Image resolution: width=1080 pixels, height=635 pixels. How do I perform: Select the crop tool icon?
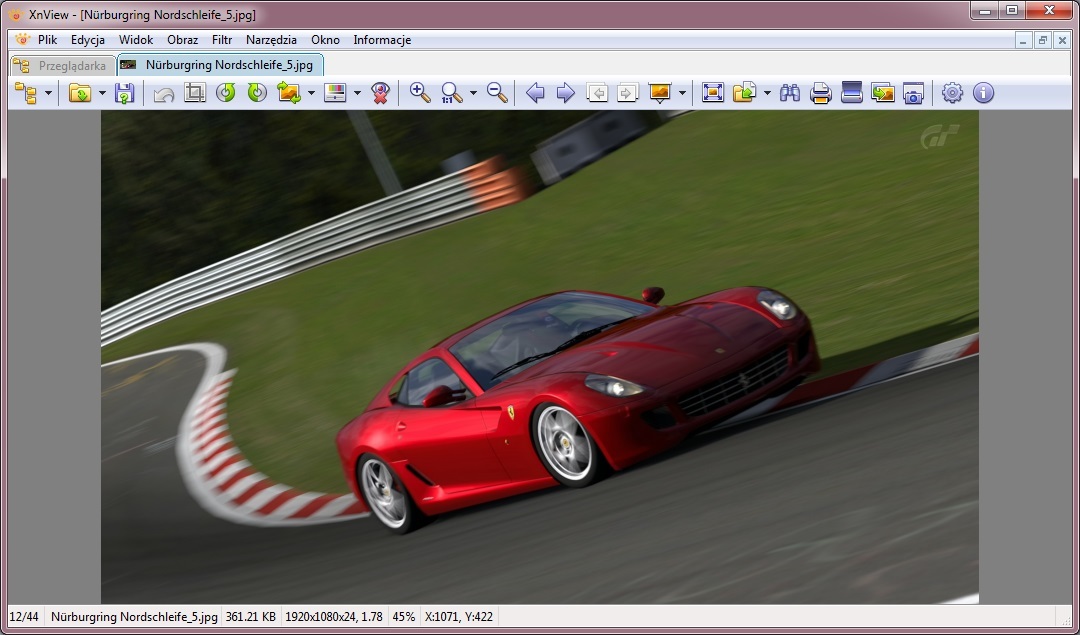pyautogui.click(x=195, y=92)
